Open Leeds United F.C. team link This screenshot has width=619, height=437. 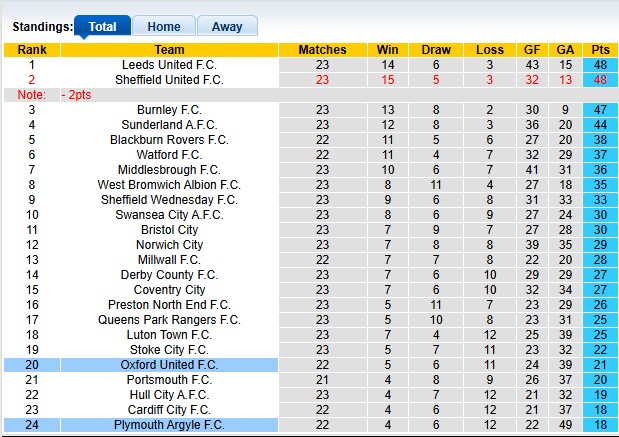point(169,65)
